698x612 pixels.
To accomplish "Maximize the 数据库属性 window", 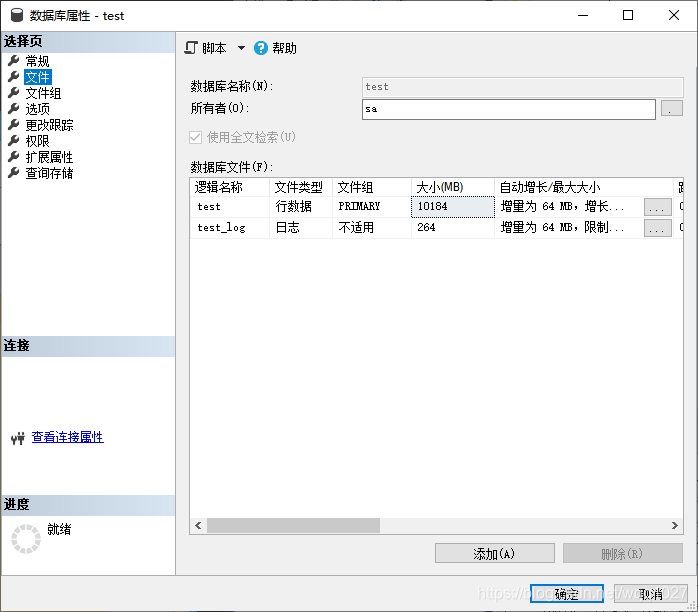I will point(628,15).
